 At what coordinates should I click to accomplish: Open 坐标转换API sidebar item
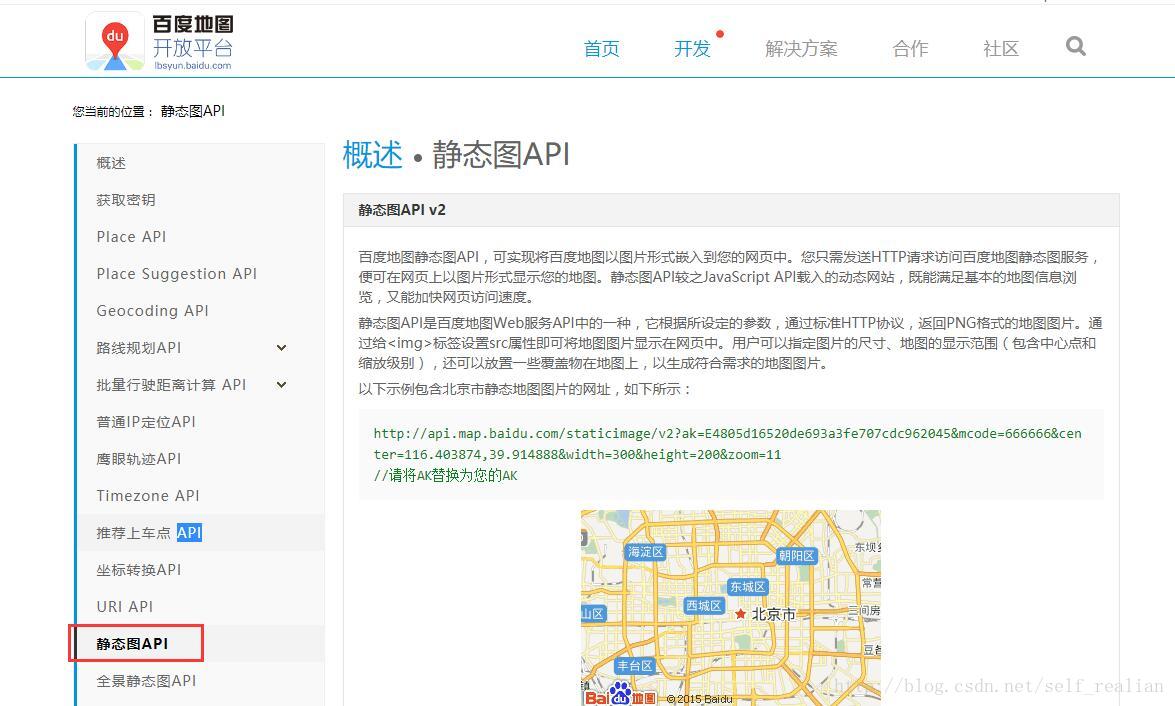tap(139, 570)
